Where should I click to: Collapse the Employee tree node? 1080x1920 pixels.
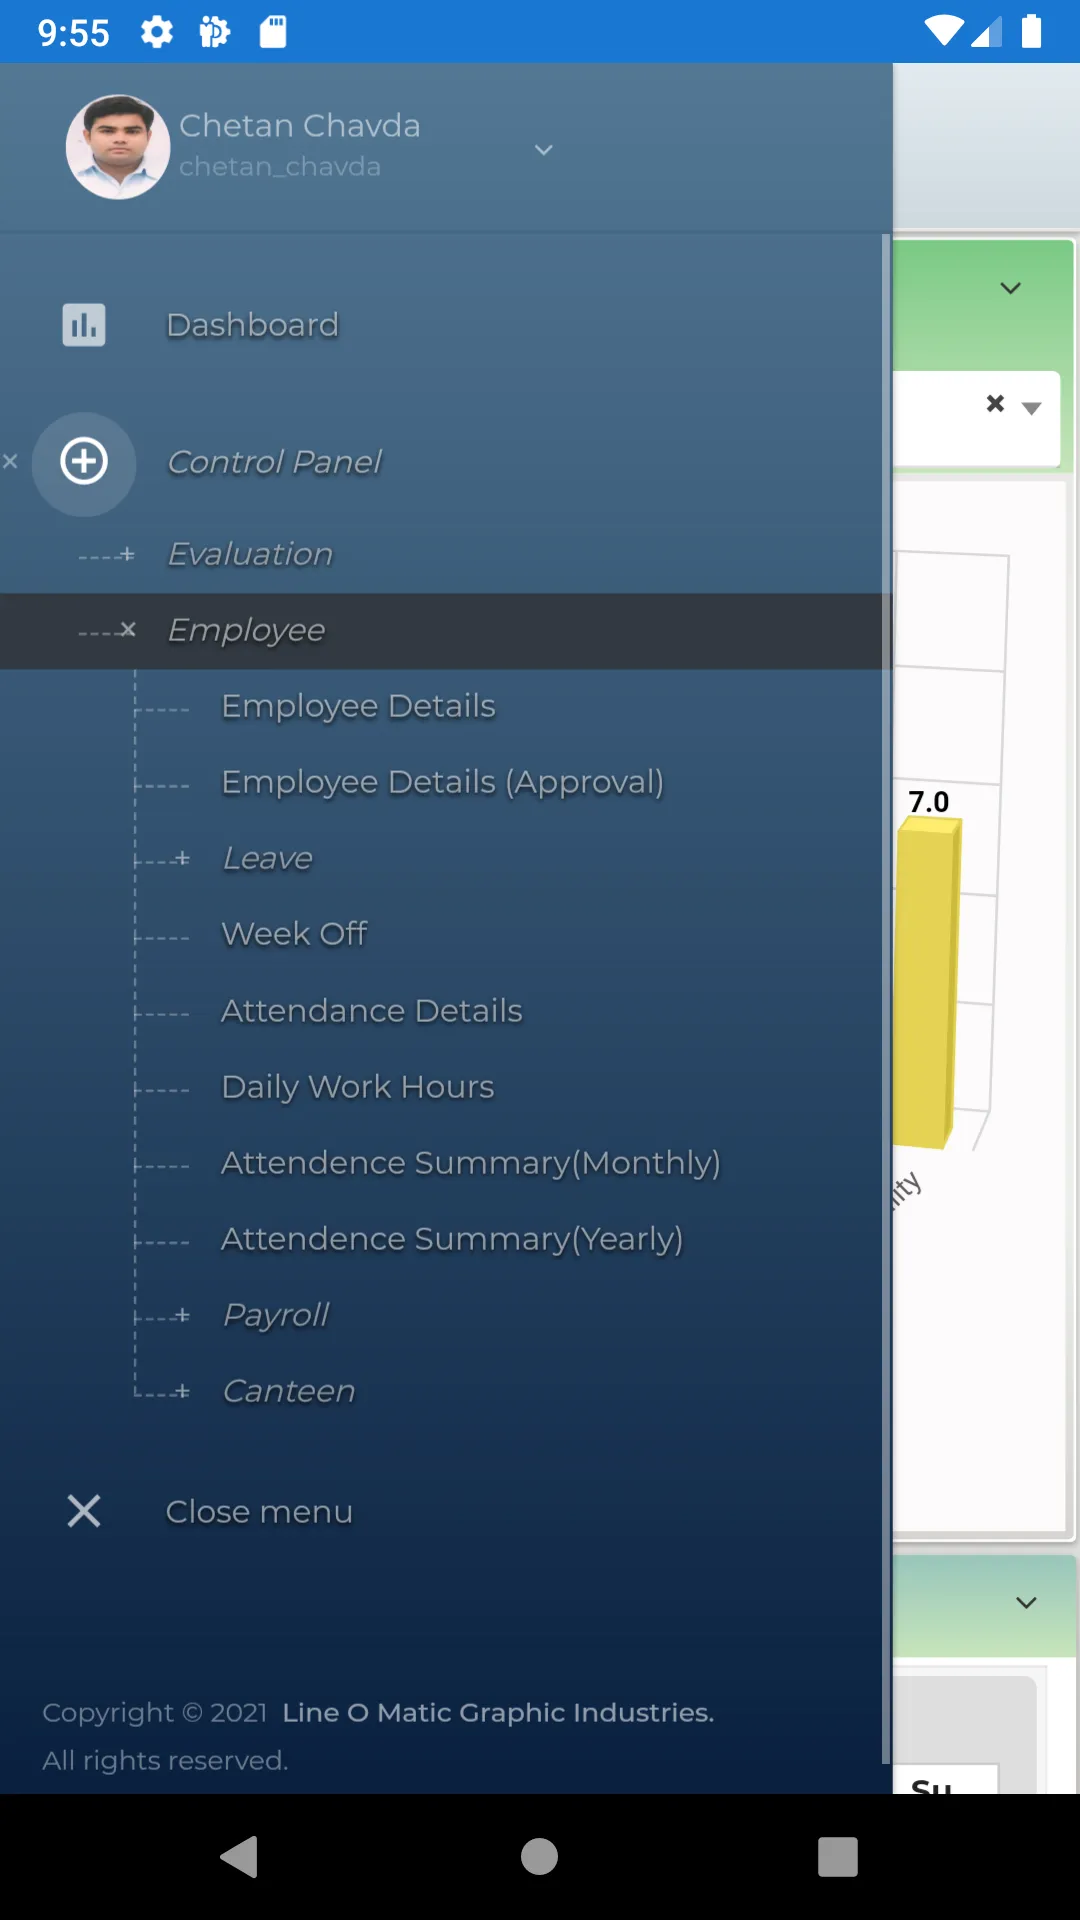(127, 630)
